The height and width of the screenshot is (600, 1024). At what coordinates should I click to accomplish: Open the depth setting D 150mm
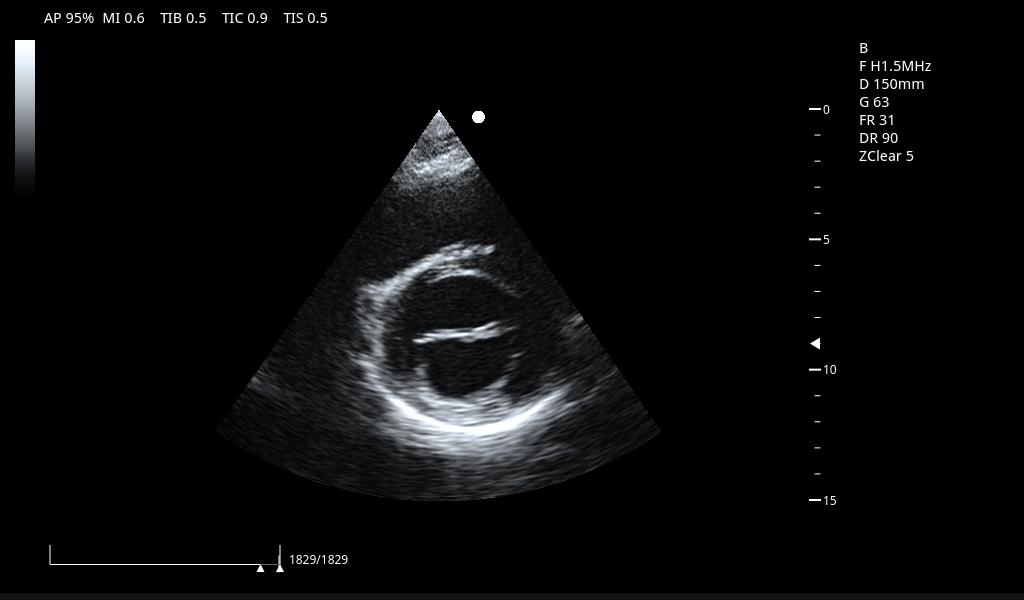click(x=891, y=84)
